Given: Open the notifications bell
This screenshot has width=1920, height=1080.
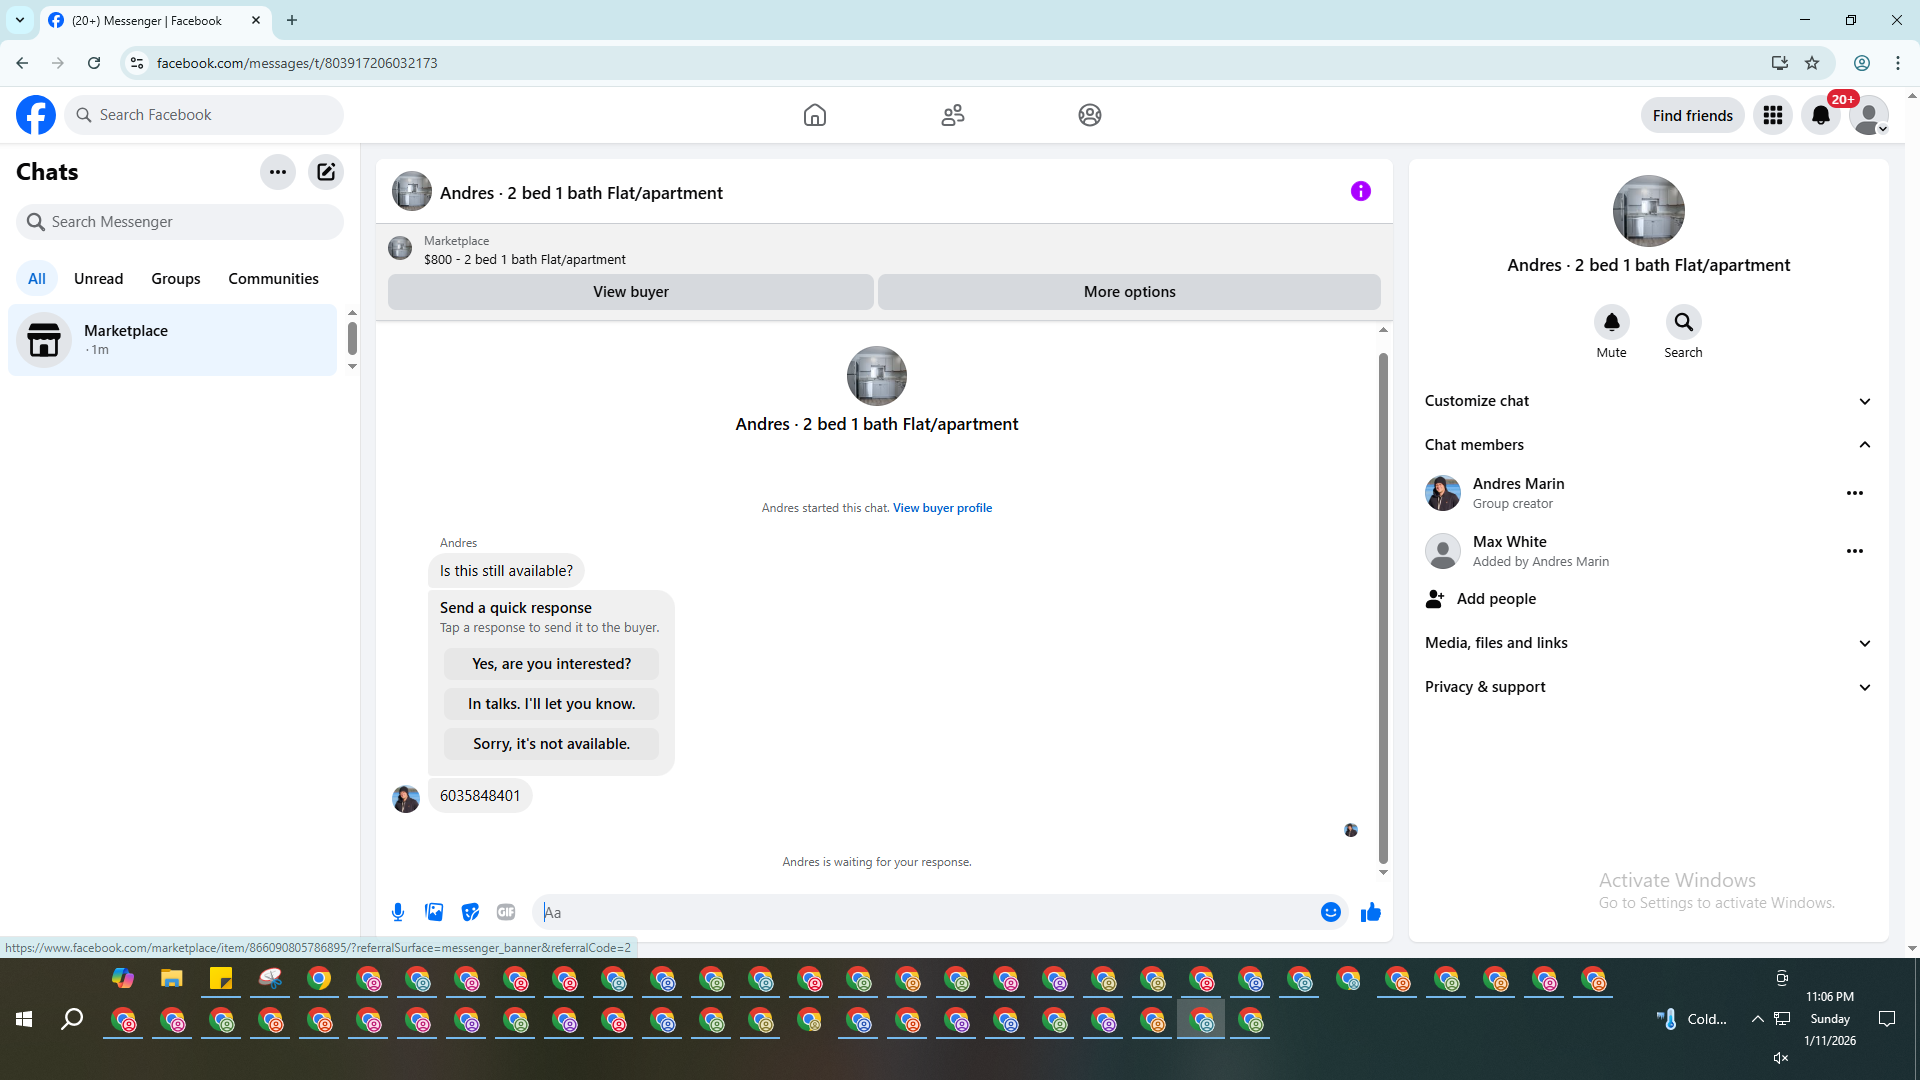Looking at the screenshot, I should (1820, 115).
